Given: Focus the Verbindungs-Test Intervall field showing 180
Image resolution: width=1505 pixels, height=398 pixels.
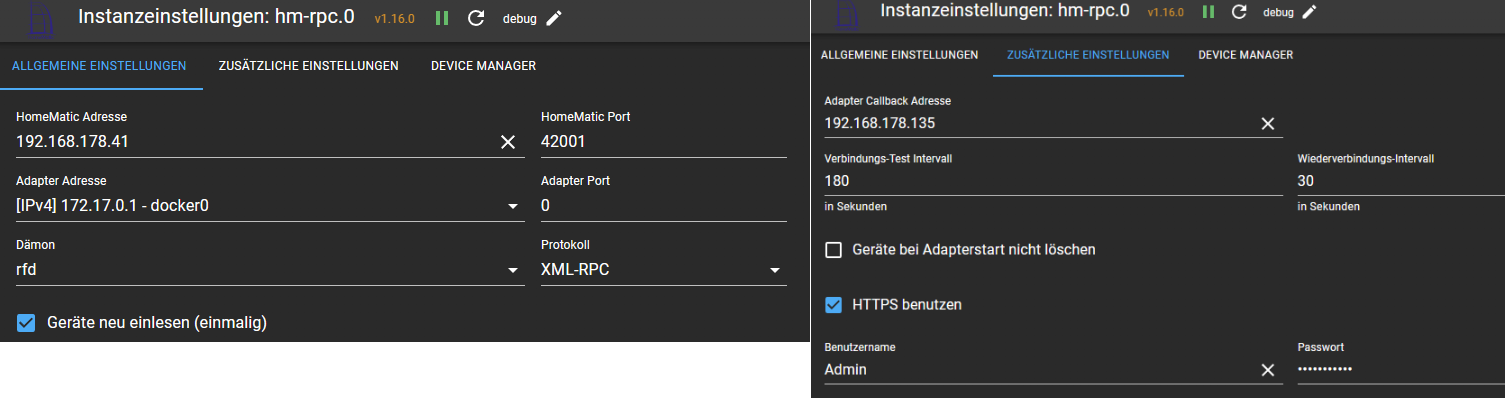Looking at the screenshot, I should tap(1053, 181).
